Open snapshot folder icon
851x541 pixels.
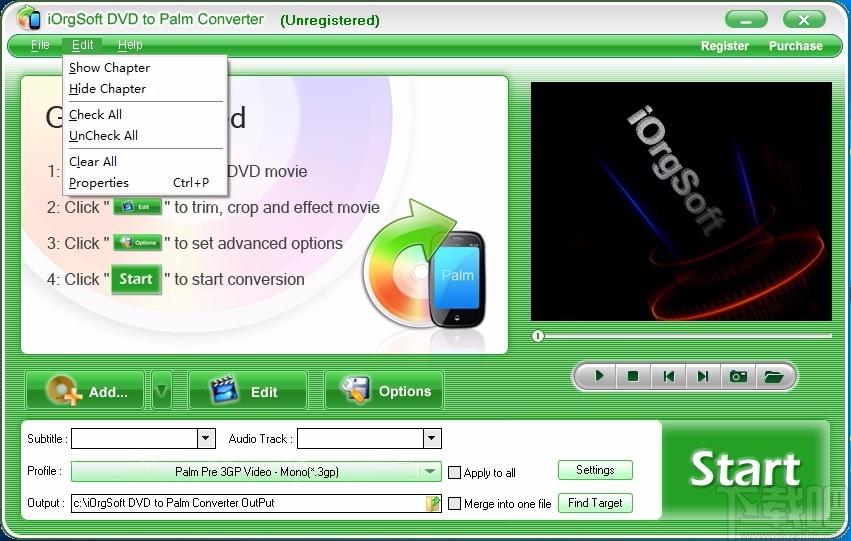pyautogui.click(x=773, y=375)
